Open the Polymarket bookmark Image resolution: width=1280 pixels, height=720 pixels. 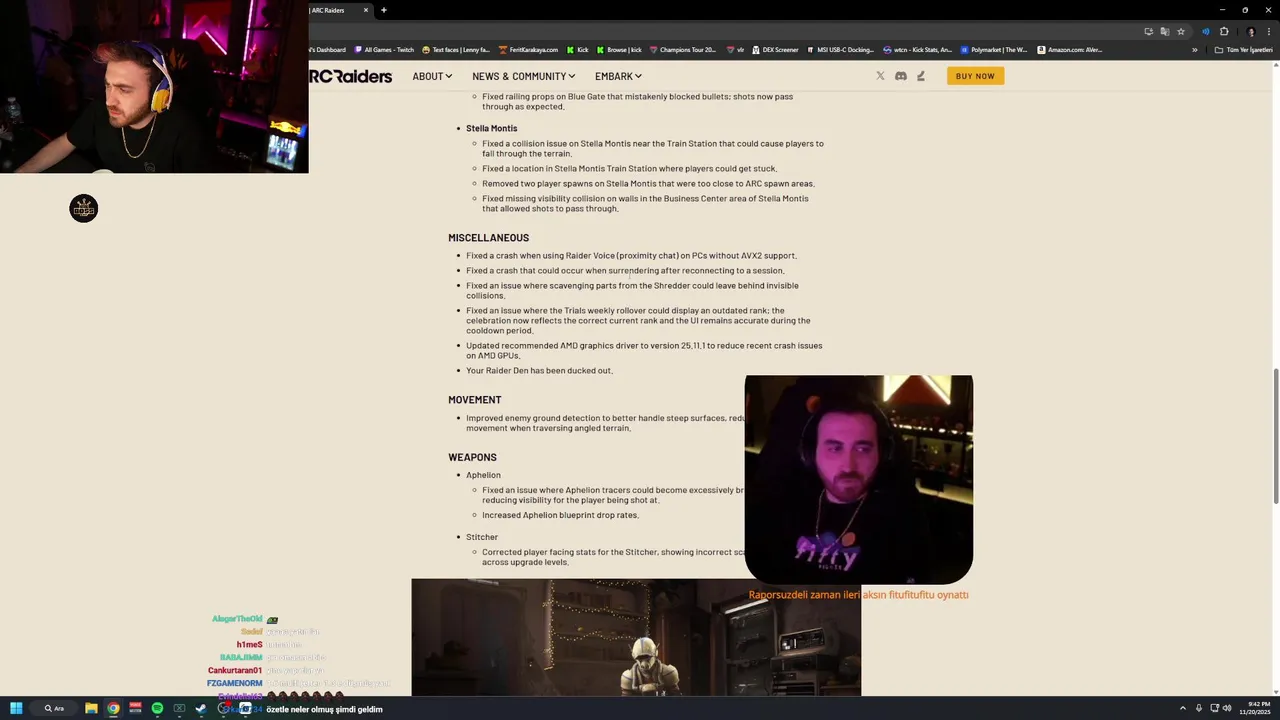coord(994,49)
